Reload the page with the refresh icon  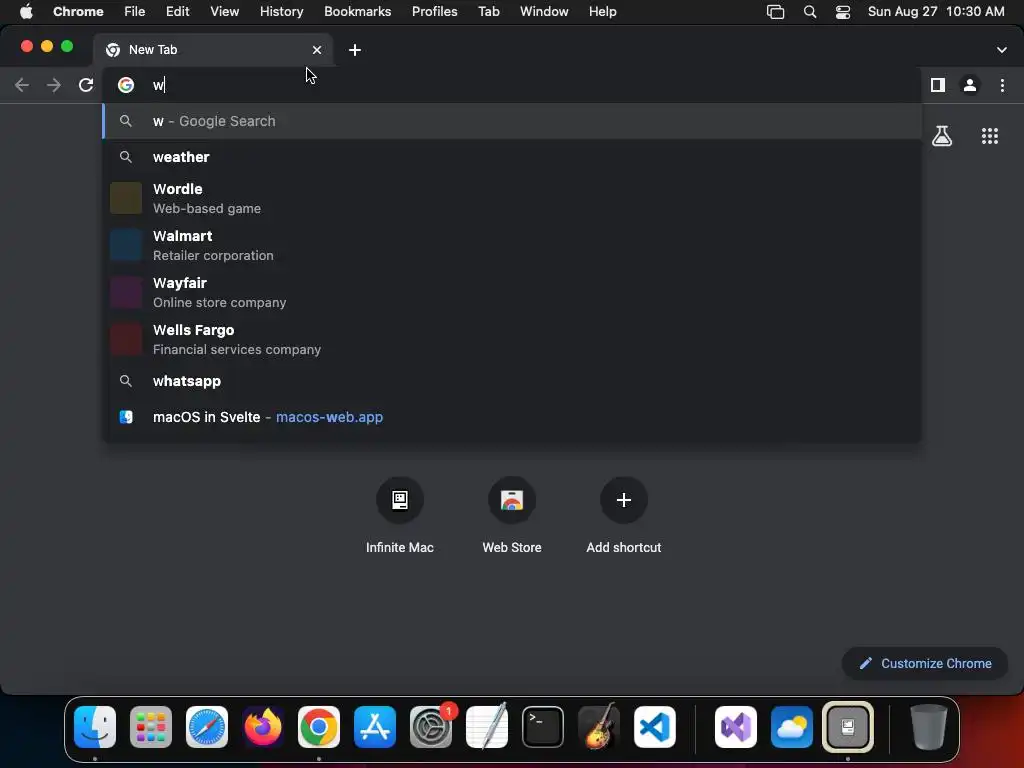86,85
